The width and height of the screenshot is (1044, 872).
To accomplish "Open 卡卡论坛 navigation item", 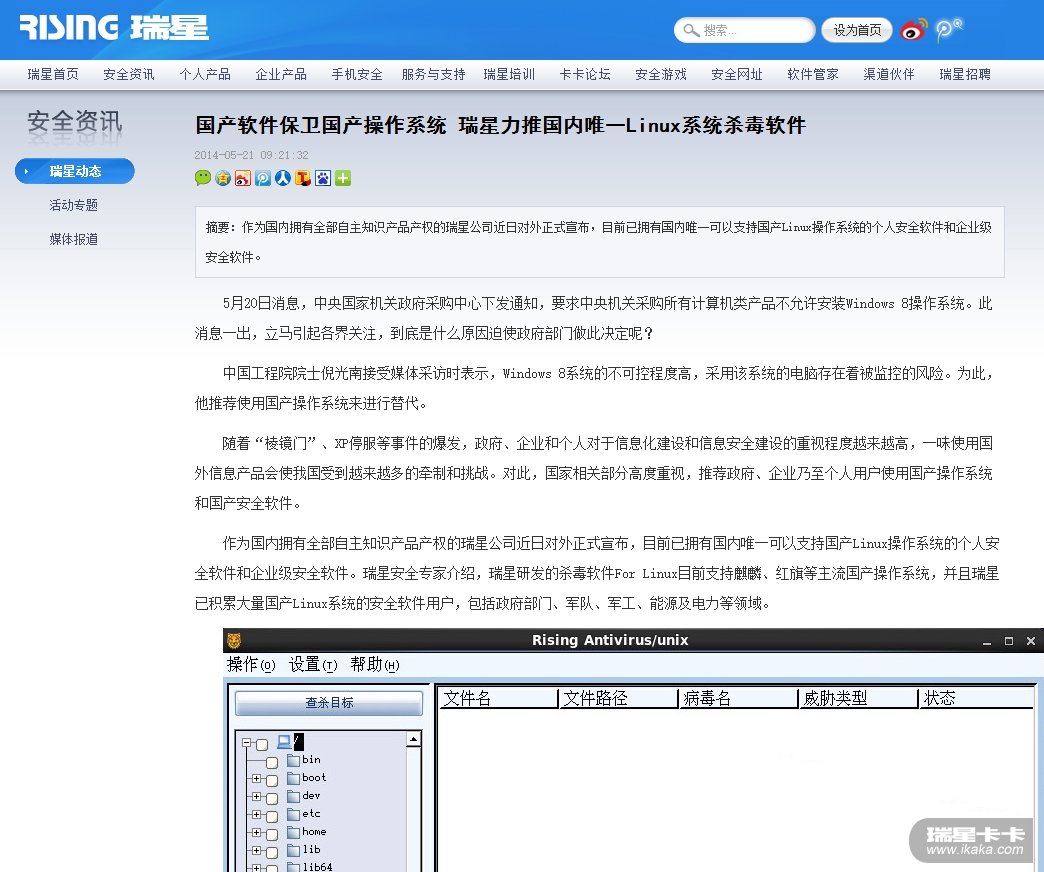I will [x=585, y=75].
